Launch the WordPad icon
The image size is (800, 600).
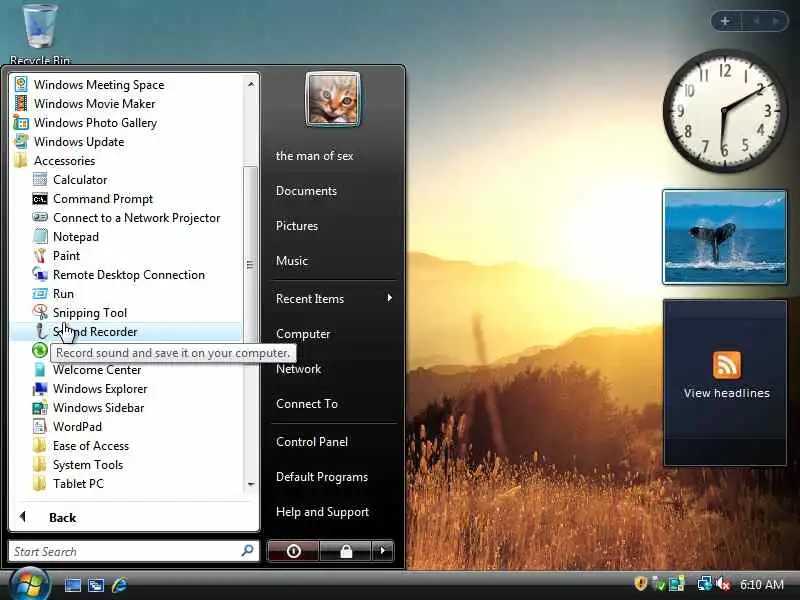coord(40,427)
